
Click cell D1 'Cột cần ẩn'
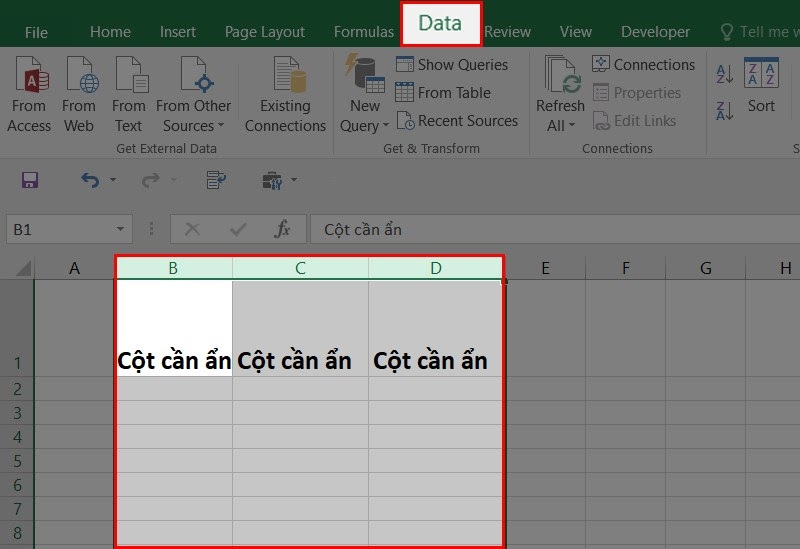click(x=435, y=328)
